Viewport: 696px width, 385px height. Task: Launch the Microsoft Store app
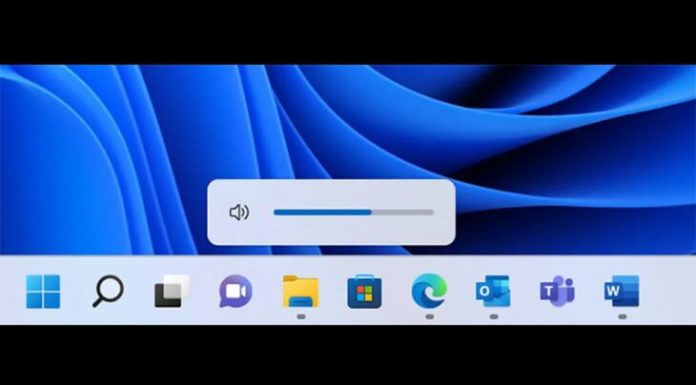tap(364, 291)
